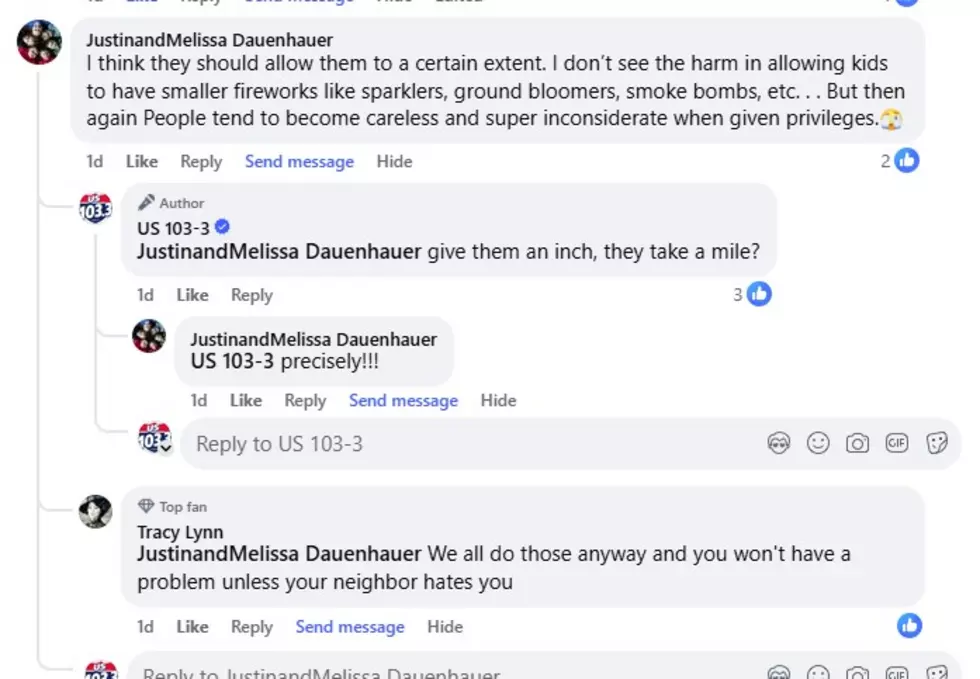Open the verified US 103-3 author name
Image resolution: width=980 pixels, height=679 pixels.
[x=173, y=228]
